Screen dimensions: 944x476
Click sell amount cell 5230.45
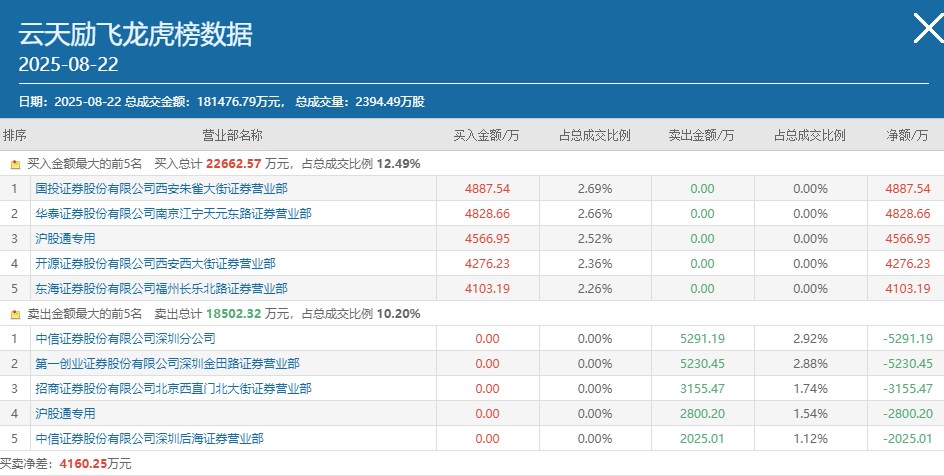point(703,363)
